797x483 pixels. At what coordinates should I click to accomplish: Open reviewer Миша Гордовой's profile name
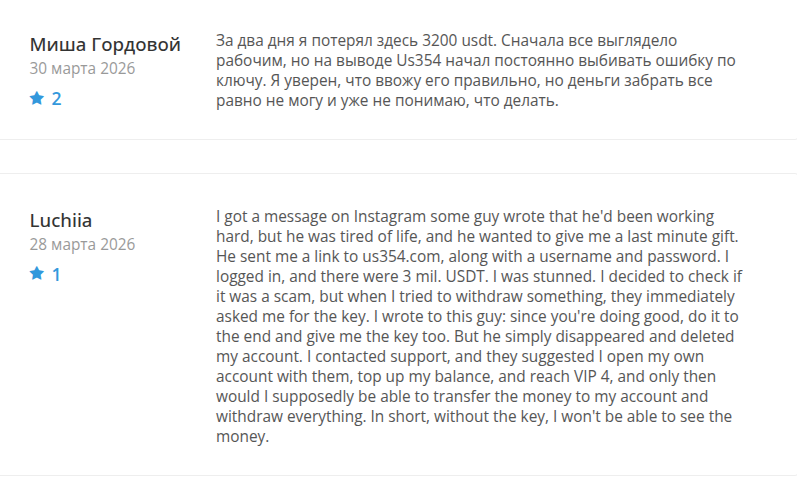105,45
